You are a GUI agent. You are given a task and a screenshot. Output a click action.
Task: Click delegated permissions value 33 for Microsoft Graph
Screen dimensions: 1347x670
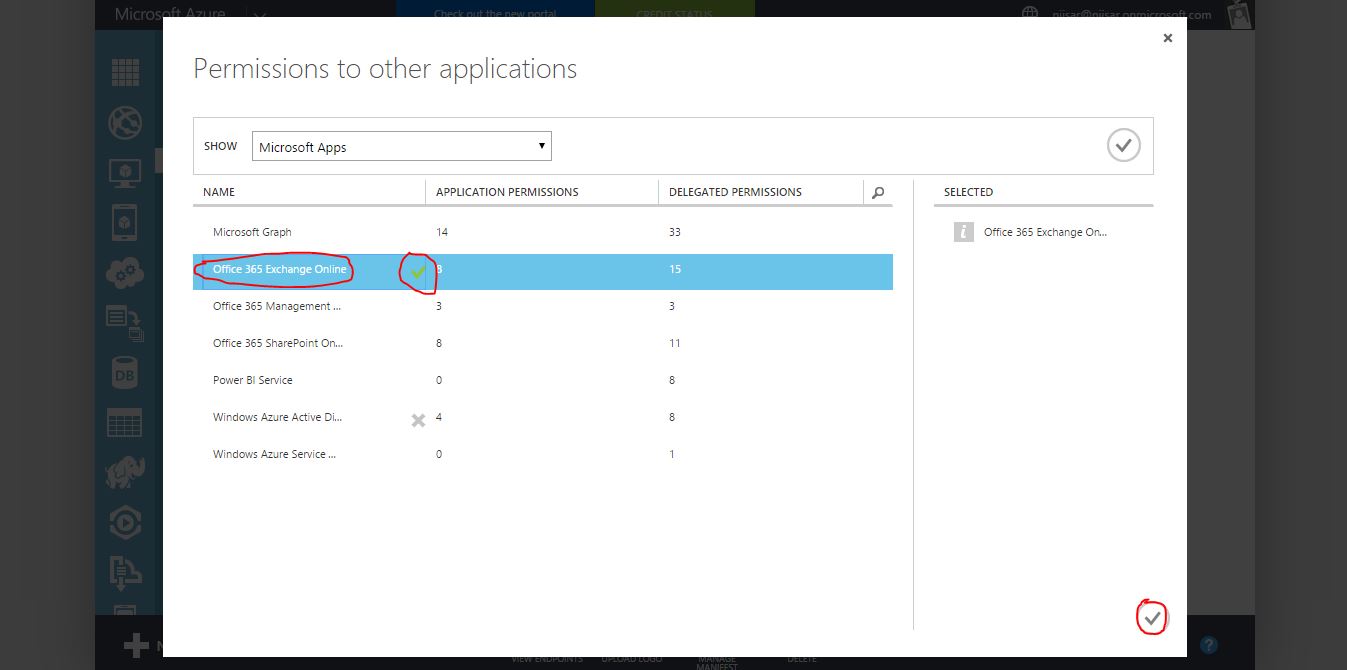click(675, 232)
